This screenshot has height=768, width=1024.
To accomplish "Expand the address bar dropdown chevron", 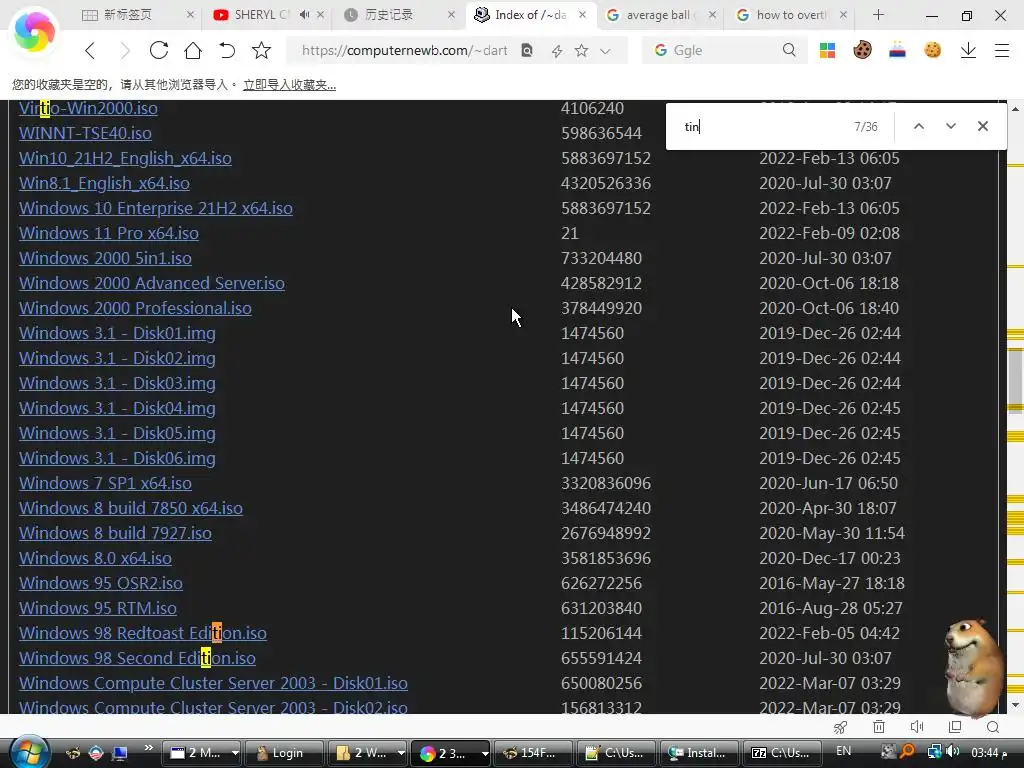I will (x=605, y=51).
